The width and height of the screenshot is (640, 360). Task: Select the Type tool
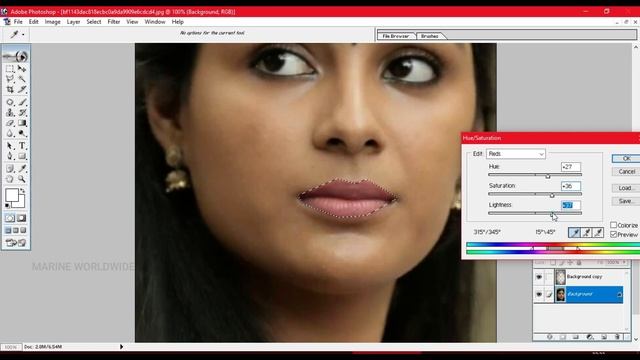(x=22, y=146)
